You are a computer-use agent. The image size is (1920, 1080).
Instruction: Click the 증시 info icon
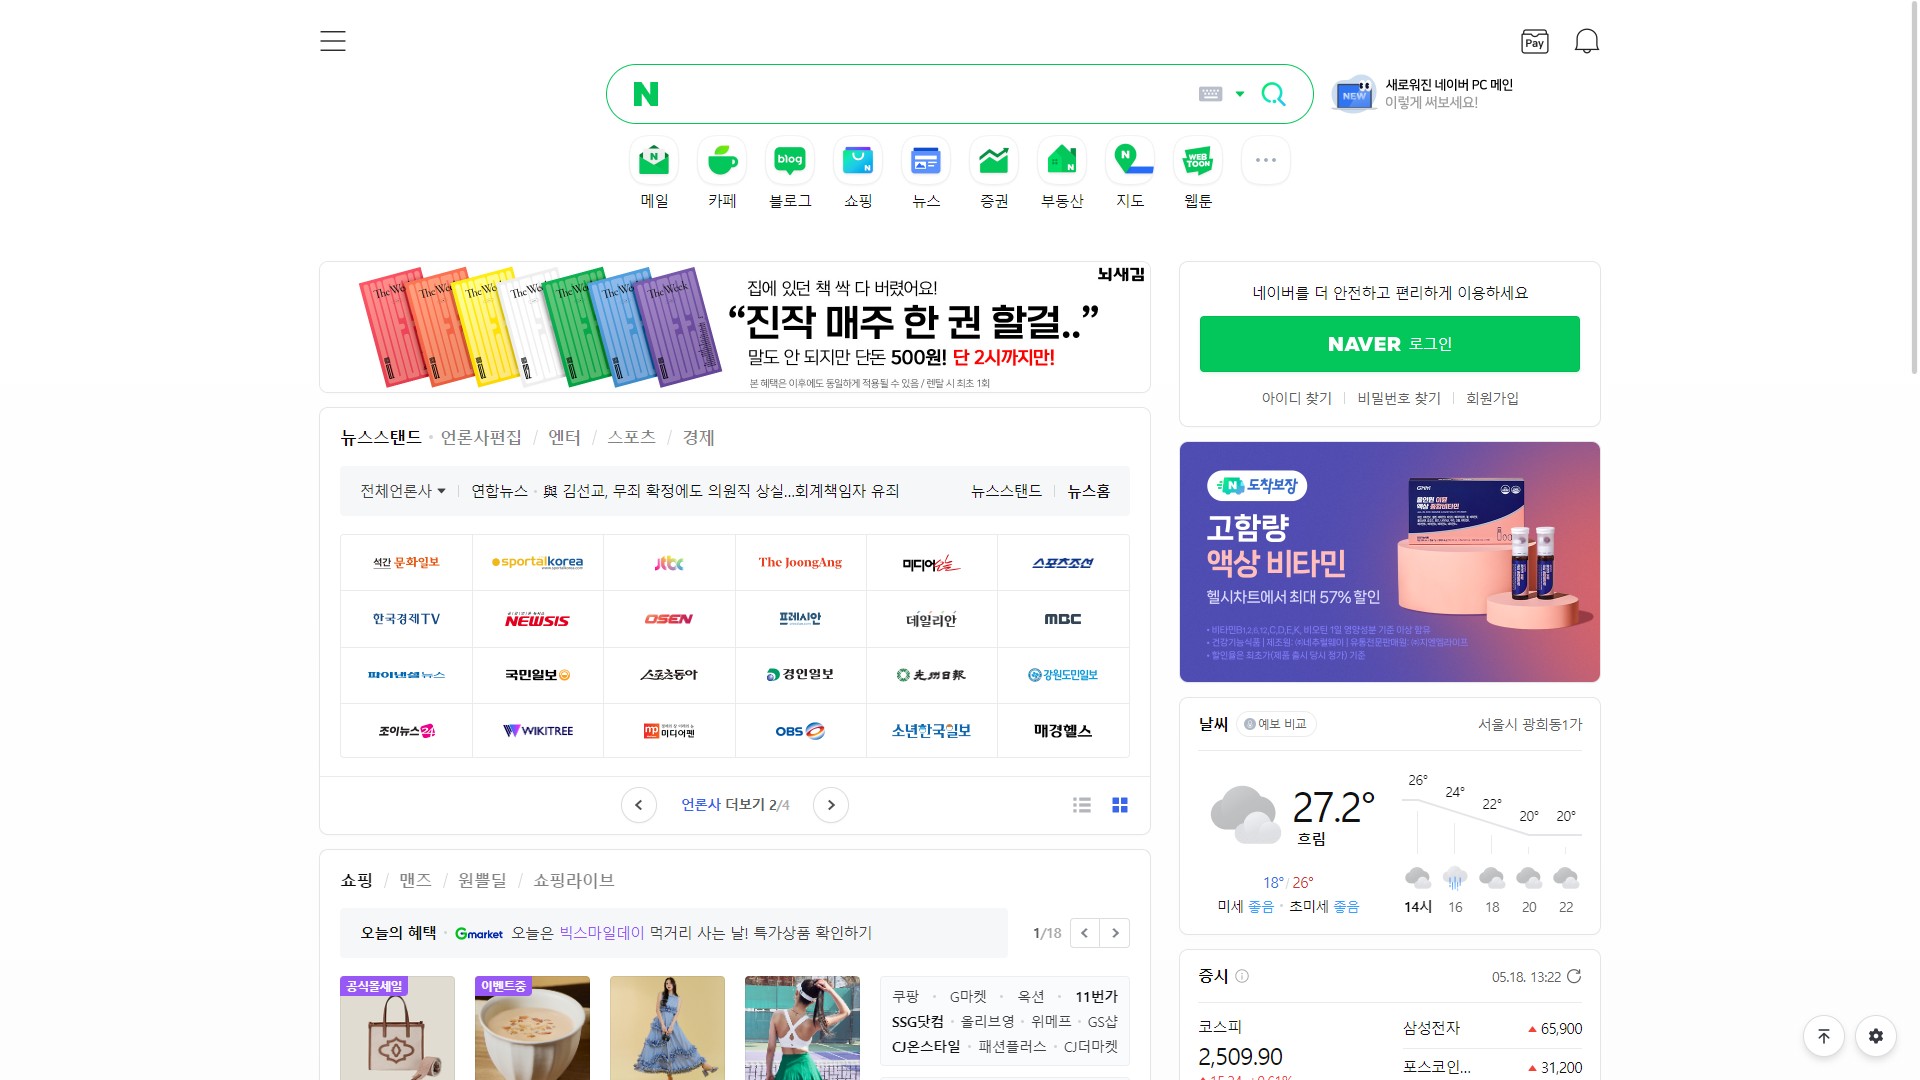[1242, 976]
